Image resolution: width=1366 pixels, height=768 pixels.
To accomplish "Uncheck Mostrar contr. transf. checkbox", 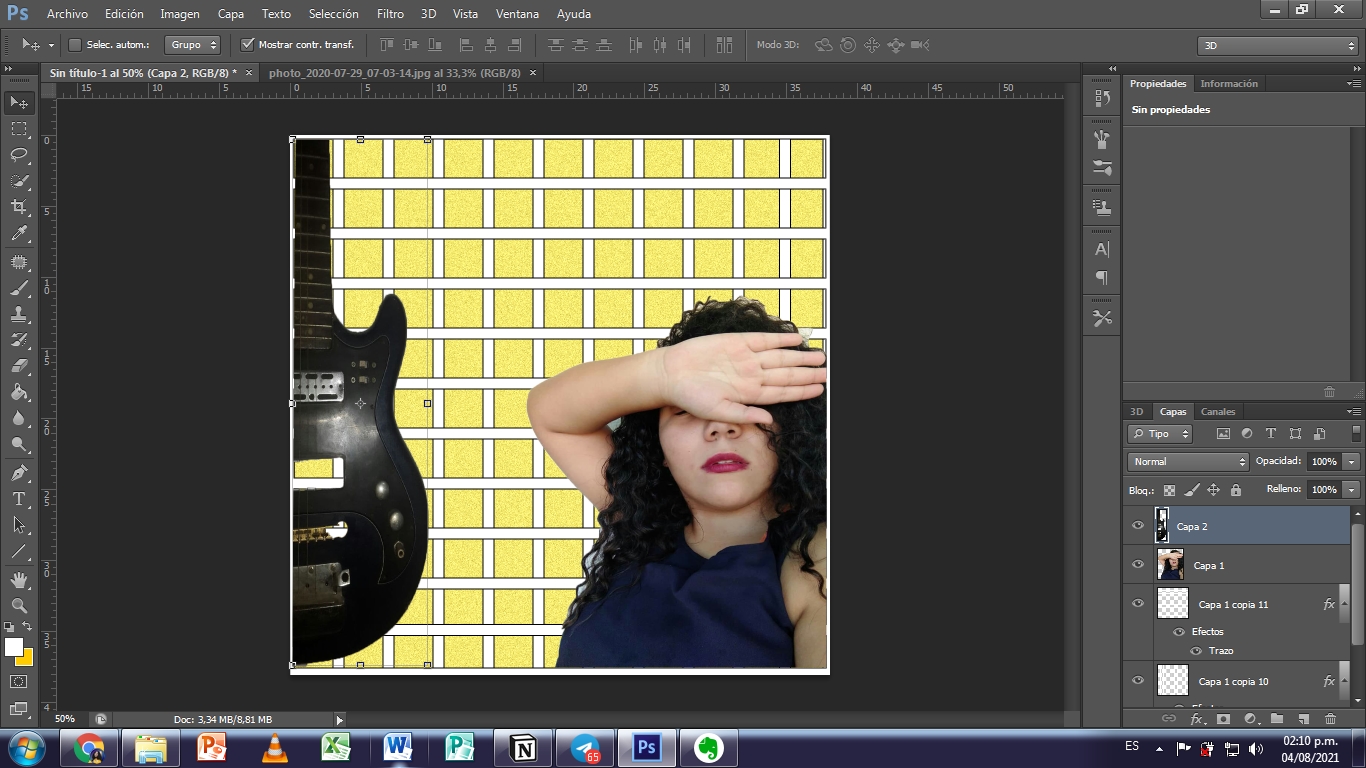I will click(x=248, y=45).
